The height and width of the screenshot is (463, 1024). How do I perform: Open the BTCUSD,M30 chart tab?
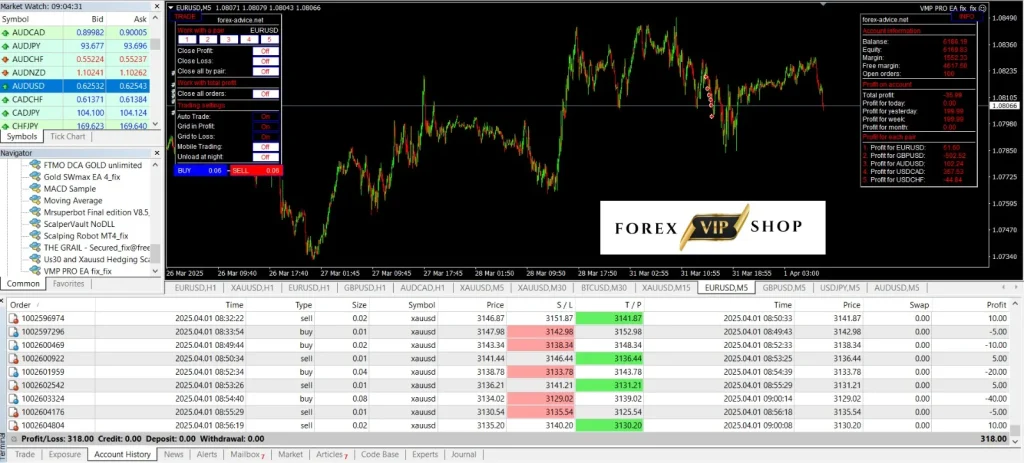[603, 288]
